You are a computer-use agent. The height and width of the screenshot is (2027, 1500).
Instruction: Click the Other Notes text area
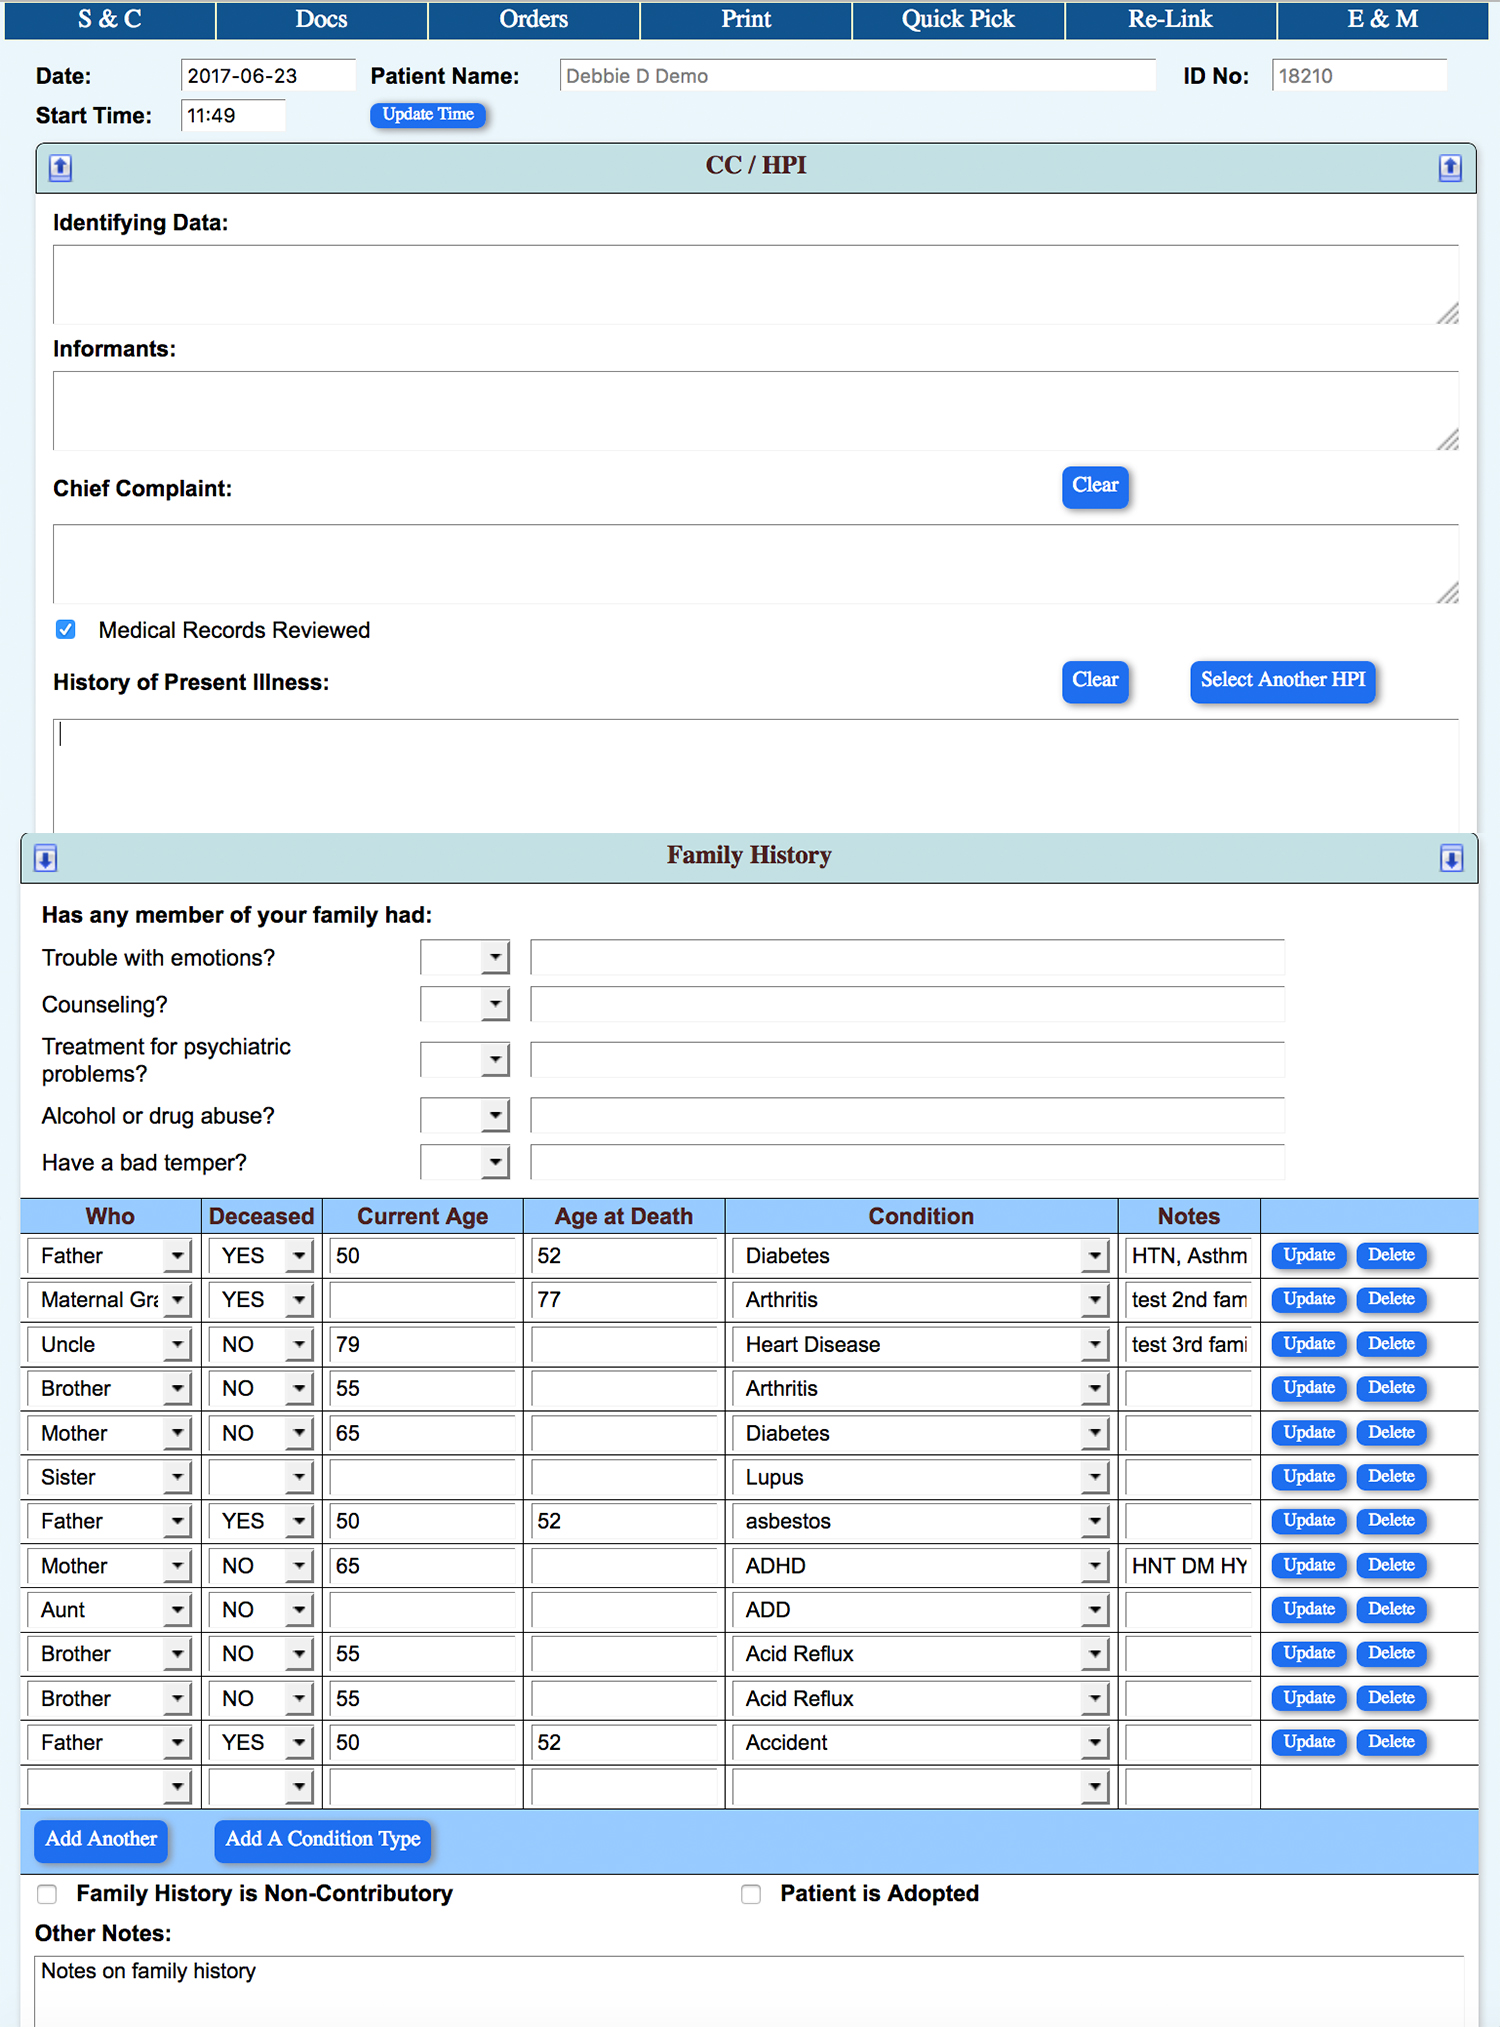click(x=749, y=1990)
